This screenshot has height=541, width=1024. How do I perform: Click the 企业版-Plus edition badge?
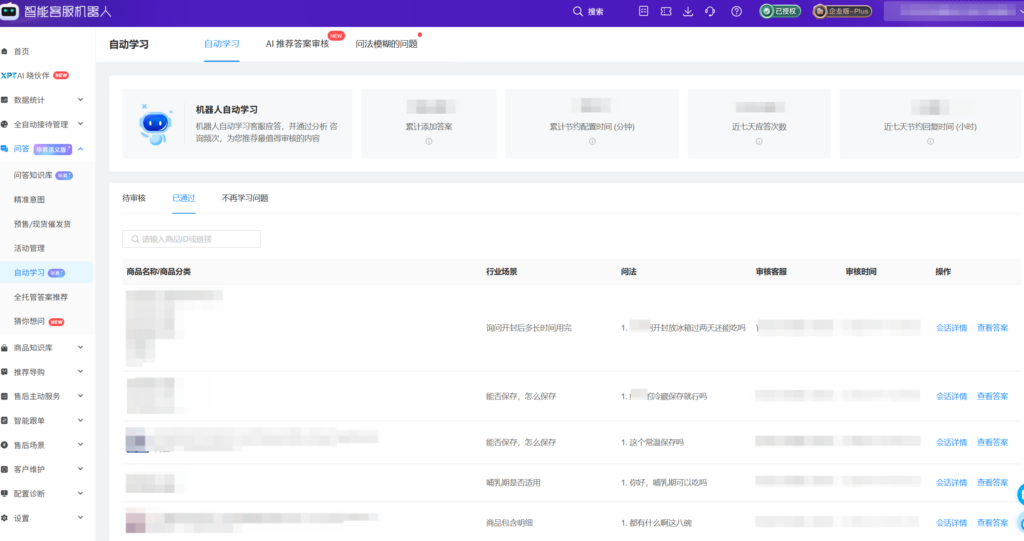[842, 12]
